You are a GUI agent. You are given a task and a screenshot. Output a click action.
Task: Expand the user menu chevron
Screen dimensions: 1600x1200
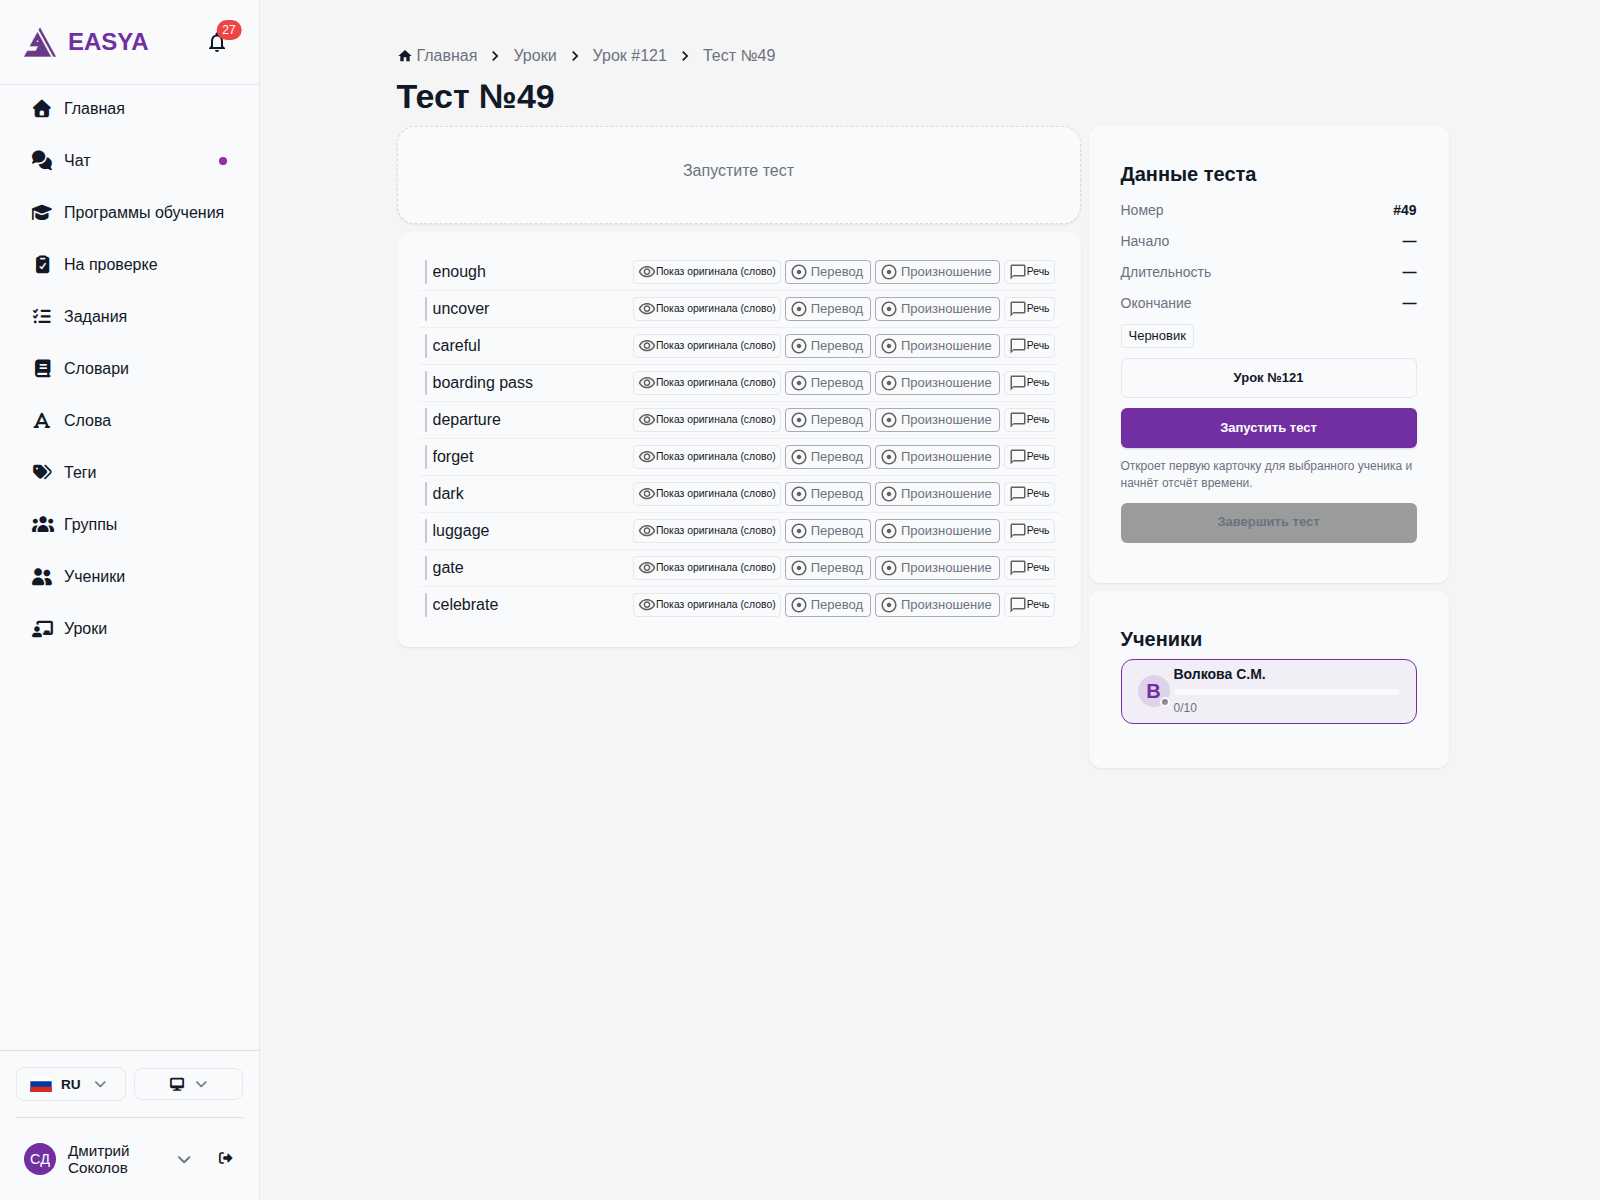184,1159
